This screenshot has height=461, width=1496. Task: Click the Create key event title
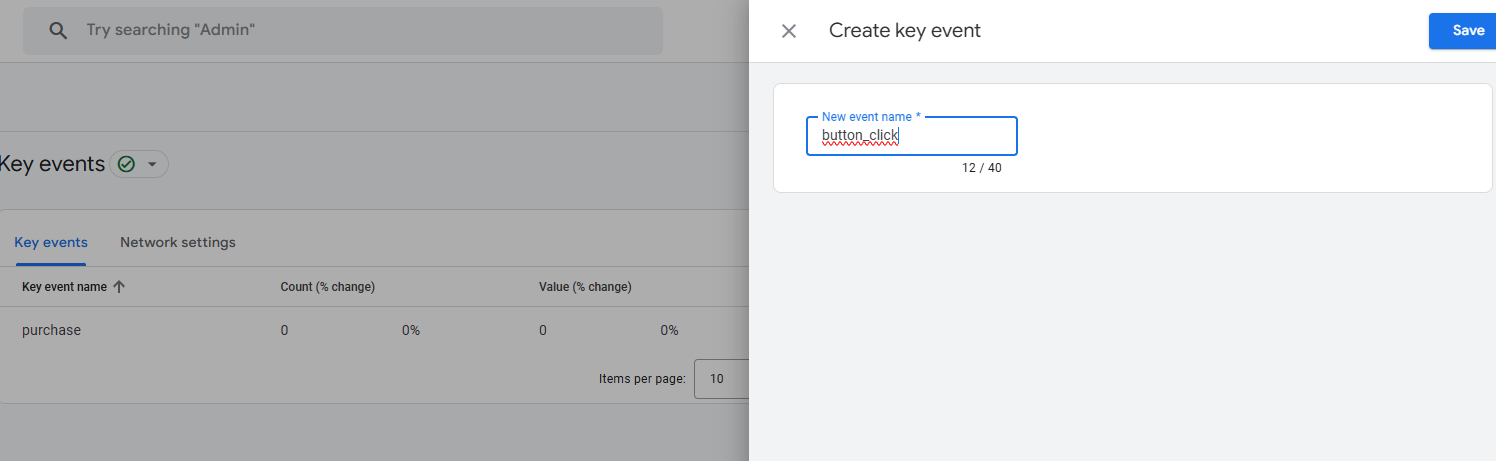(x=905, y=31)
